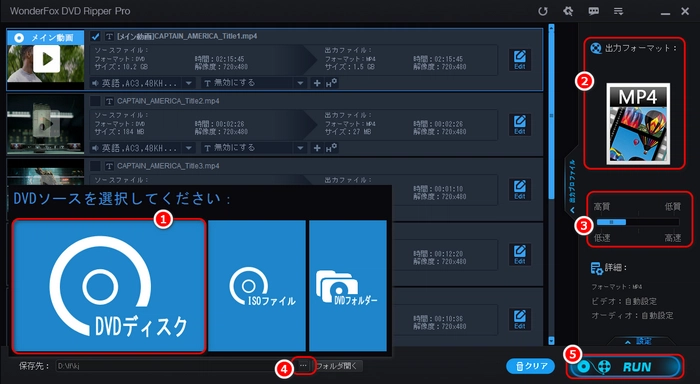This screenshot has width=700, height=384.
Task: Browse save path with the ... button
Action: coord(303,366)
